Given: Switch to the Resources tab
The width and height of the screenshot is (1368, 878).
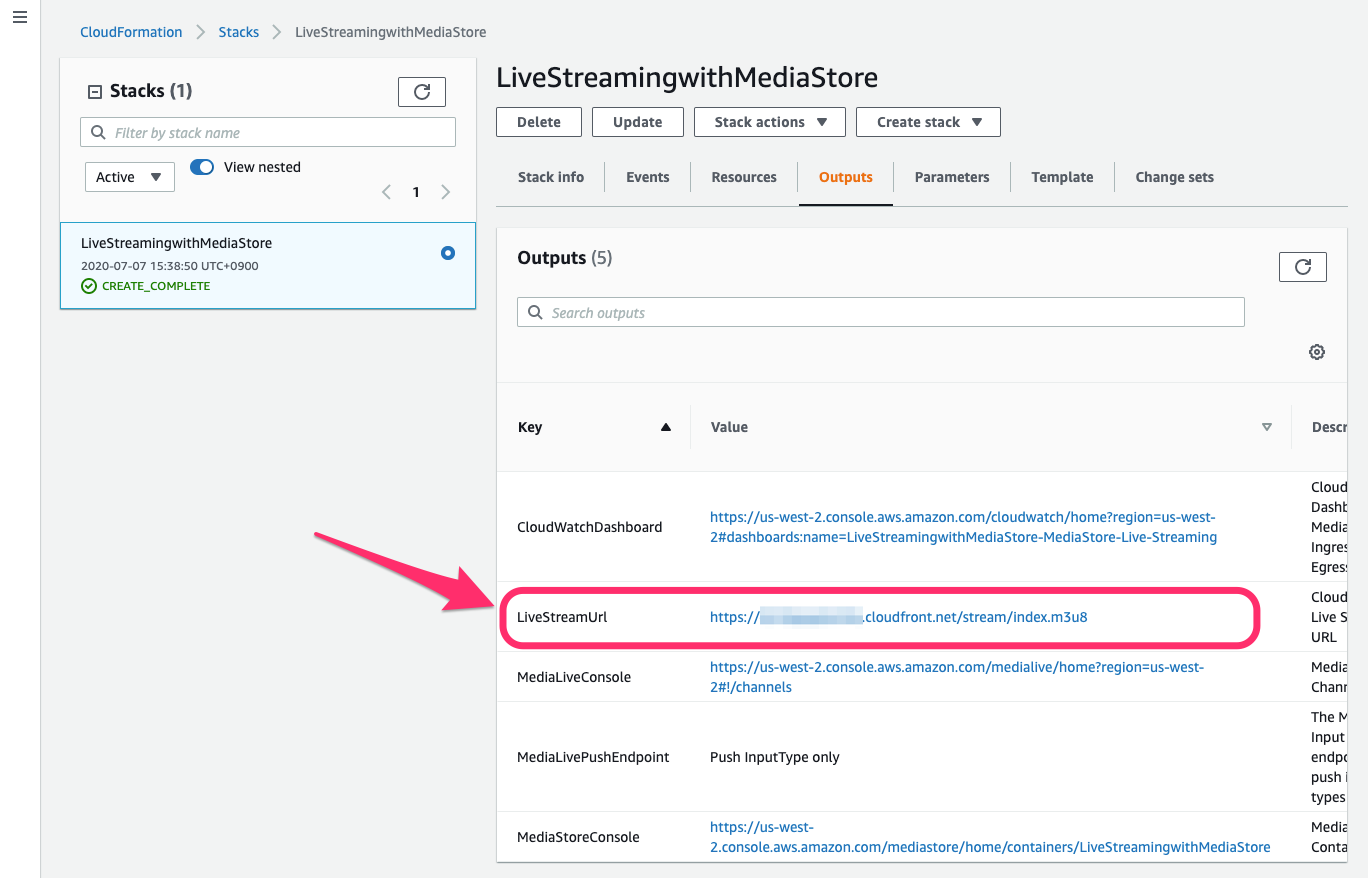Looking at the screenshot, I should [x=744, y=177].
